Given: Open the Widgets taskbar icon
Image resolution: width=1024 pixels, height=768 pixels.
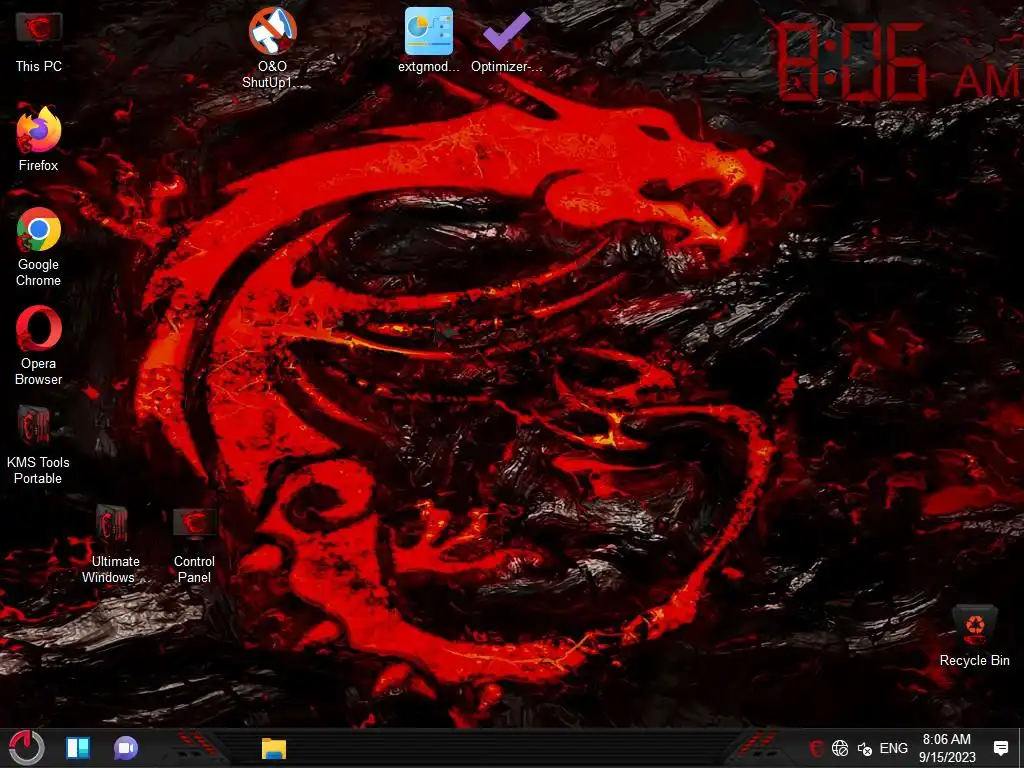Looking at the screenshot, I should click(78, 748).
